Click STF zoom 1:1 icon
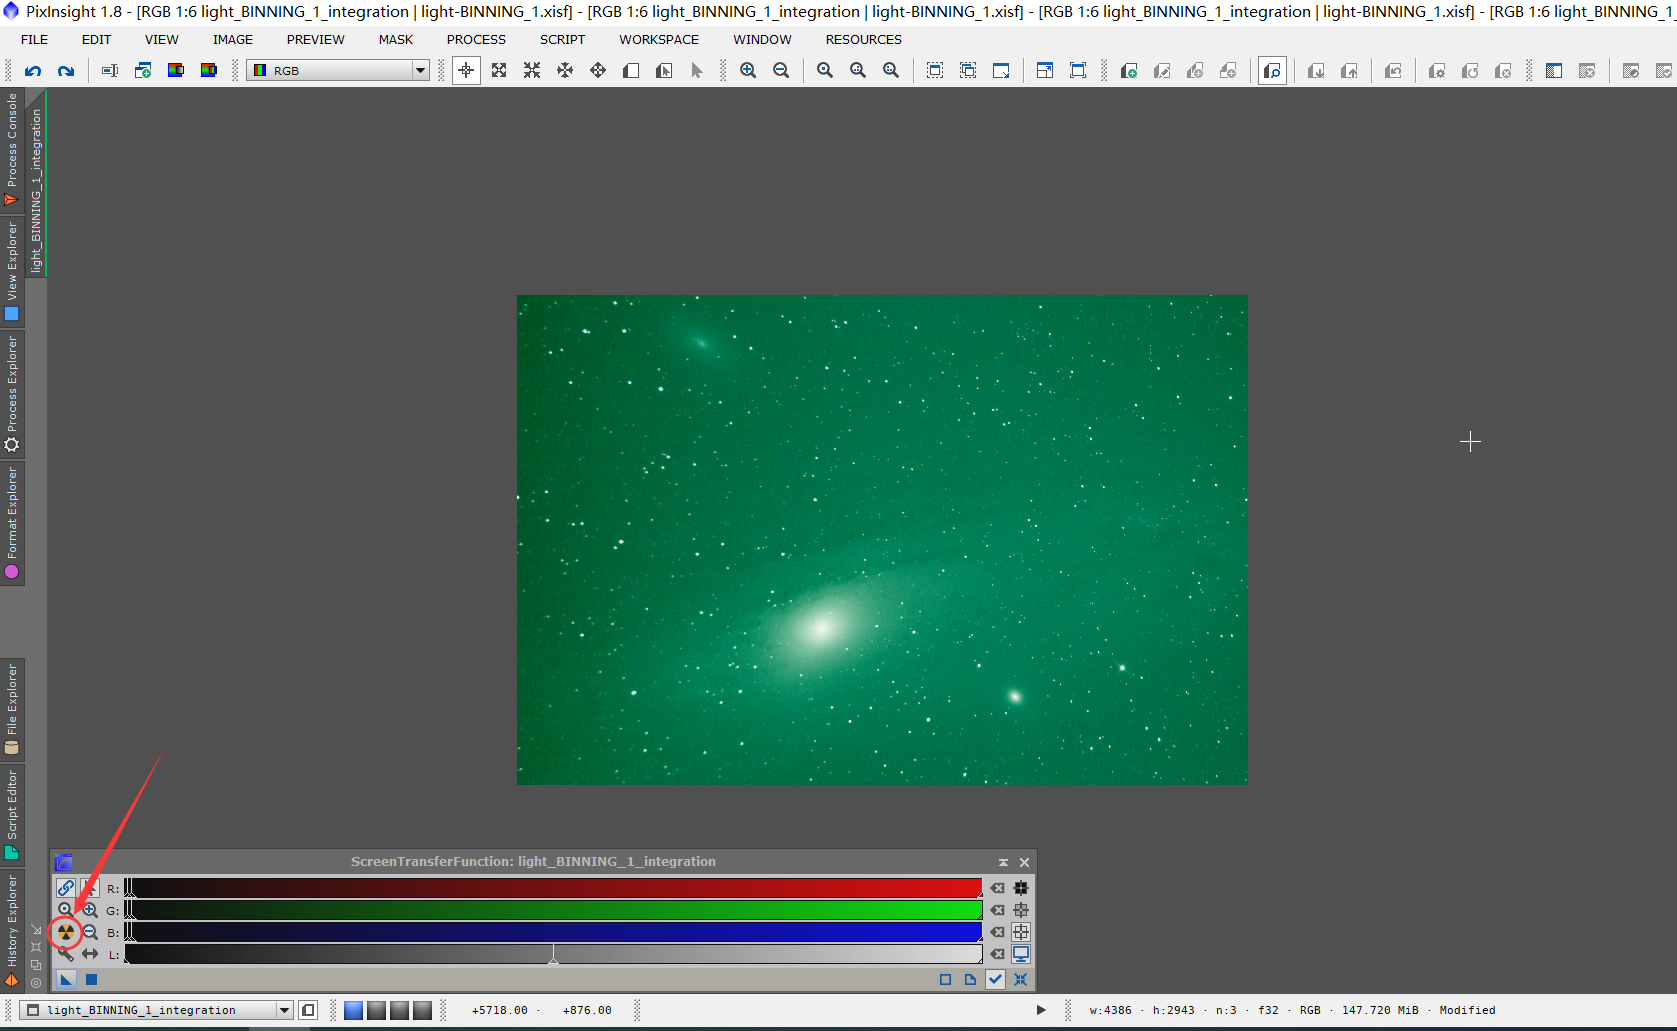Screen dimensions: 1677x1031 point(66,910)
